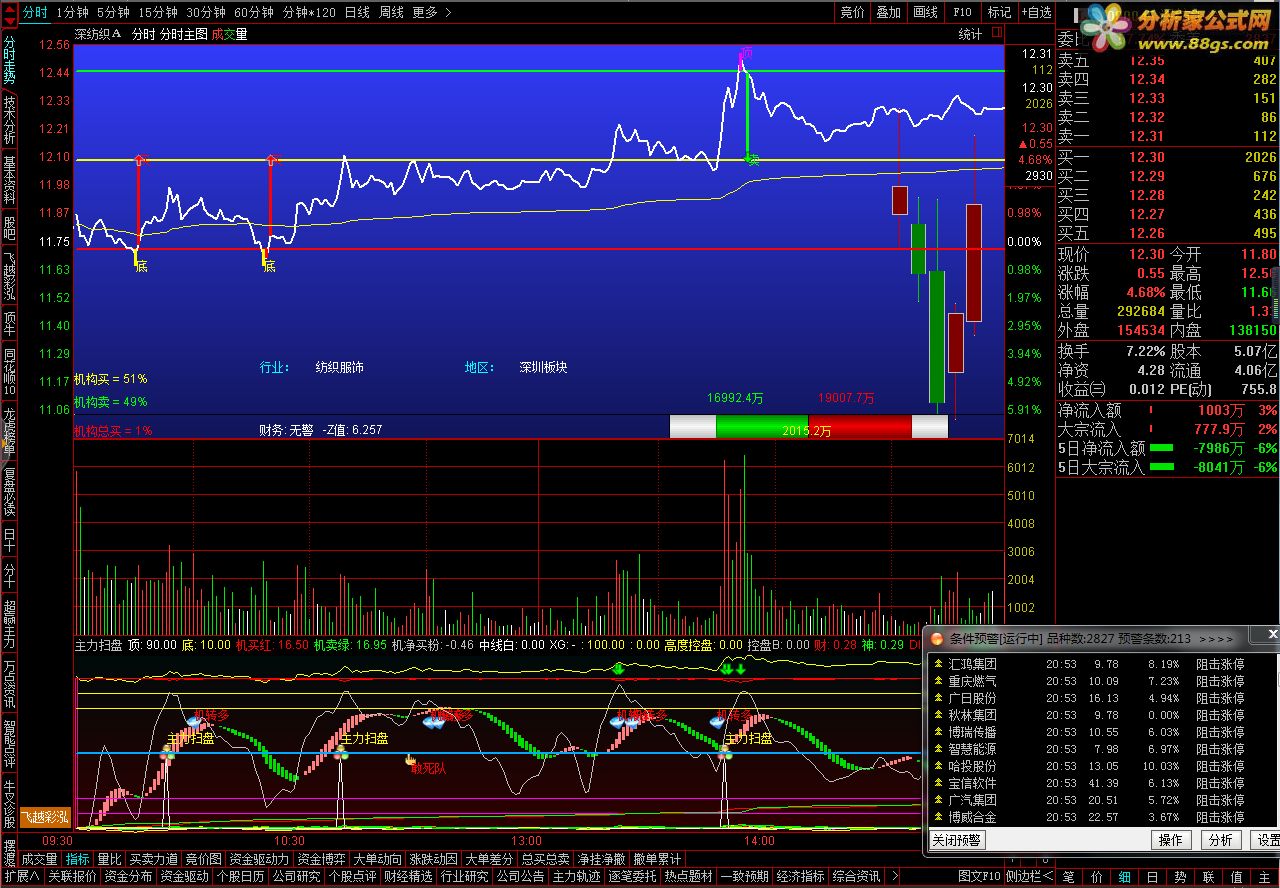Viewport: 1280px width, 888px height.
Task: Click the 标记 mark button
Action: tap(998, 12)
